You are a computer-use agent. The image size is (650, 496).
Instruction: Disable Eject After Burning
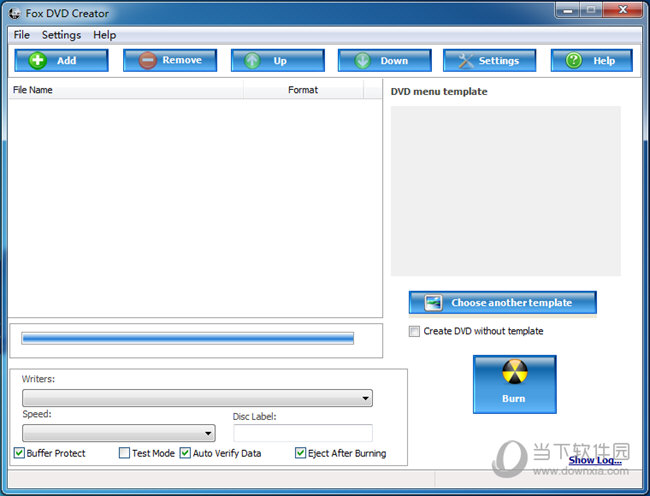(x=300, y=453)
